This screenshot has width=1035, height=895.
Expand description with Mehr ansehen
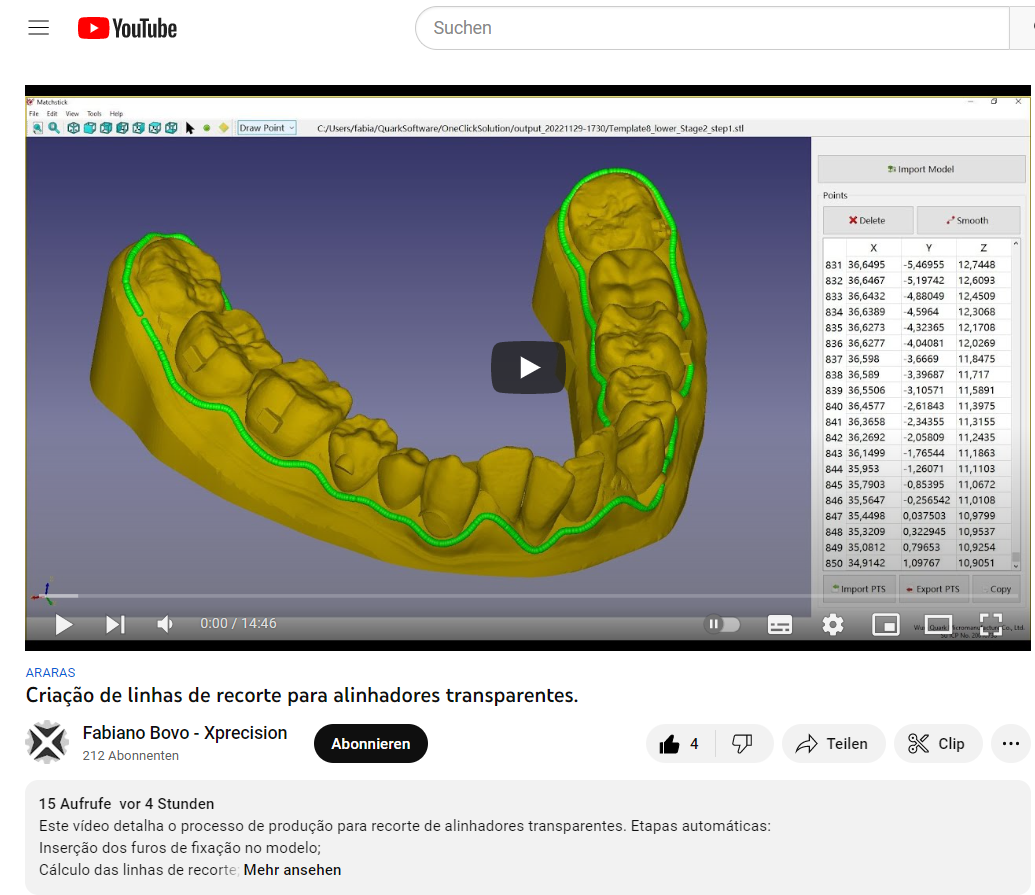[292, 870]
